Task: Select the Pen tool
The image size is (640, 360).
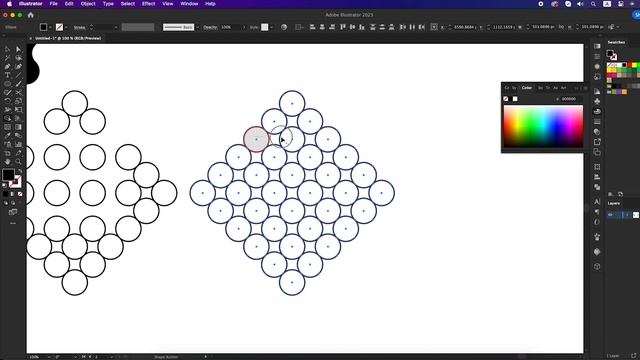Action: 7,67
